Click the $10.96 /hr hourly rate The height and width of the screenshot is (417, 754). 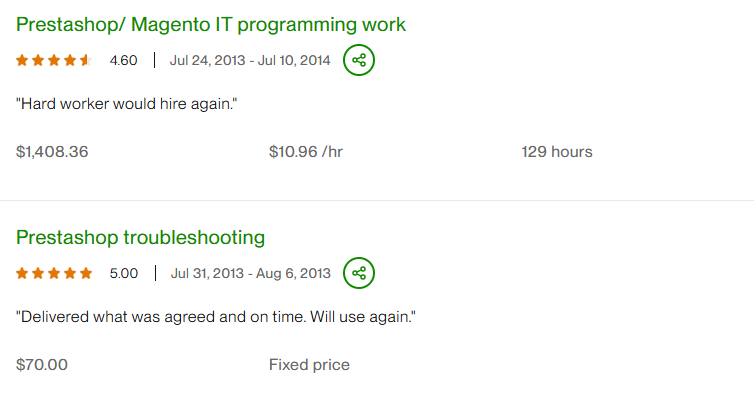pos(306,152)
